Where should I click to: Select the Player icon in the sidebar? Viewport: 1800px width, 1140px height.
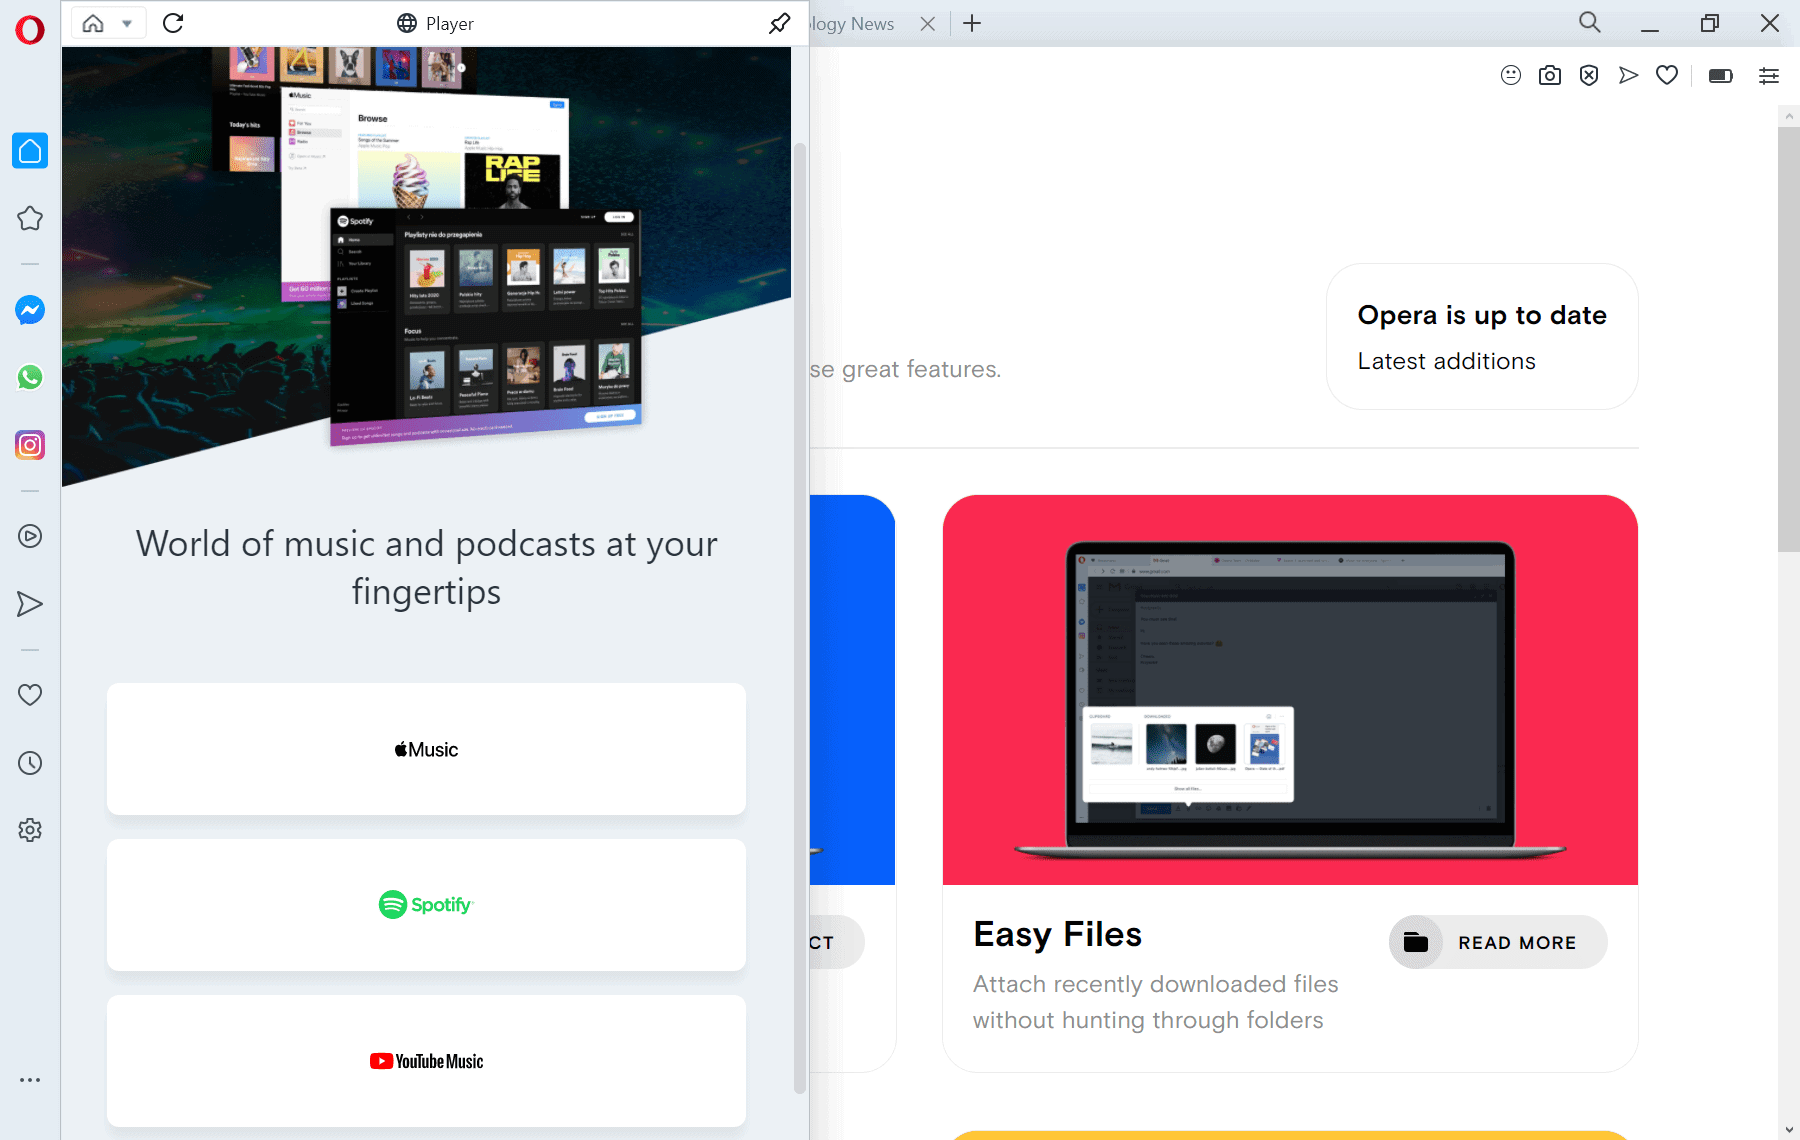click(30, 535)
